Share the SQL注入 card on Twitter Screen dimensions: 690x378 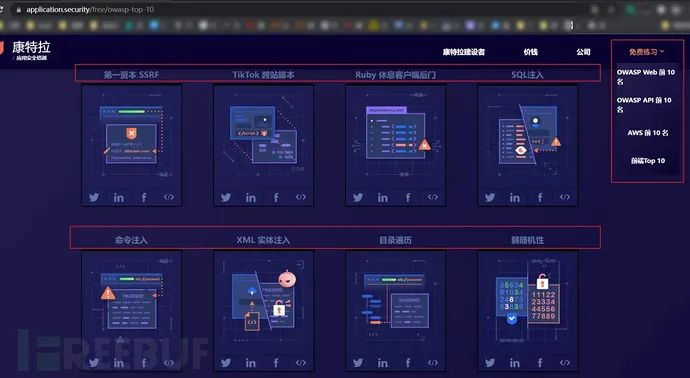tap(490, 198)
